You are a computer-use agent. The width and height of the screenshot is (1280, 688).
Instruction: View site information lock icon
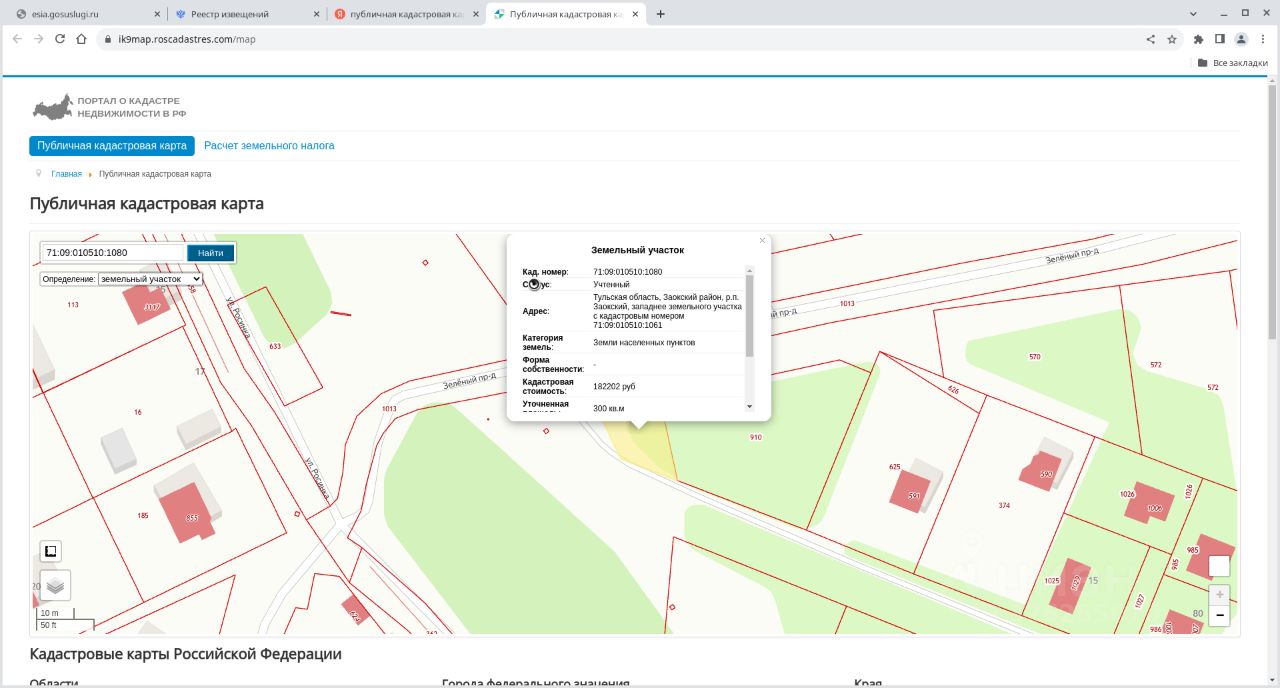(x=107, y=39)
